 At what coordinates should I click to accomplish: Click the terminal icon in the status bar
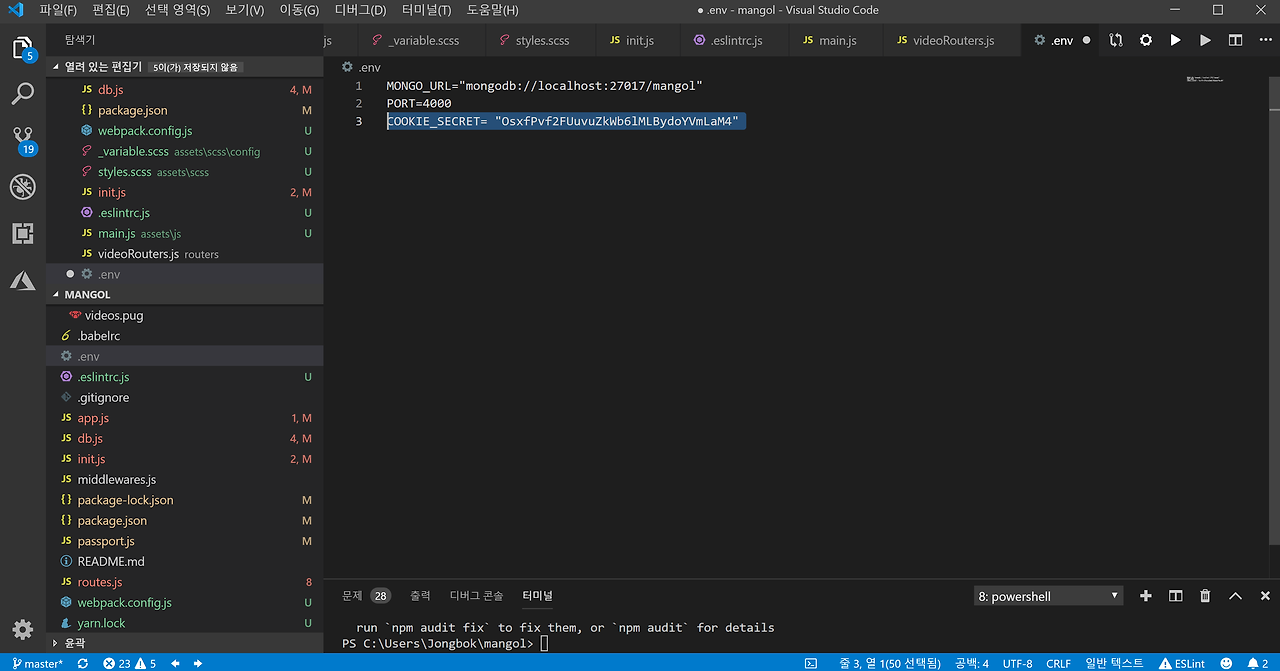click(811, 663)
